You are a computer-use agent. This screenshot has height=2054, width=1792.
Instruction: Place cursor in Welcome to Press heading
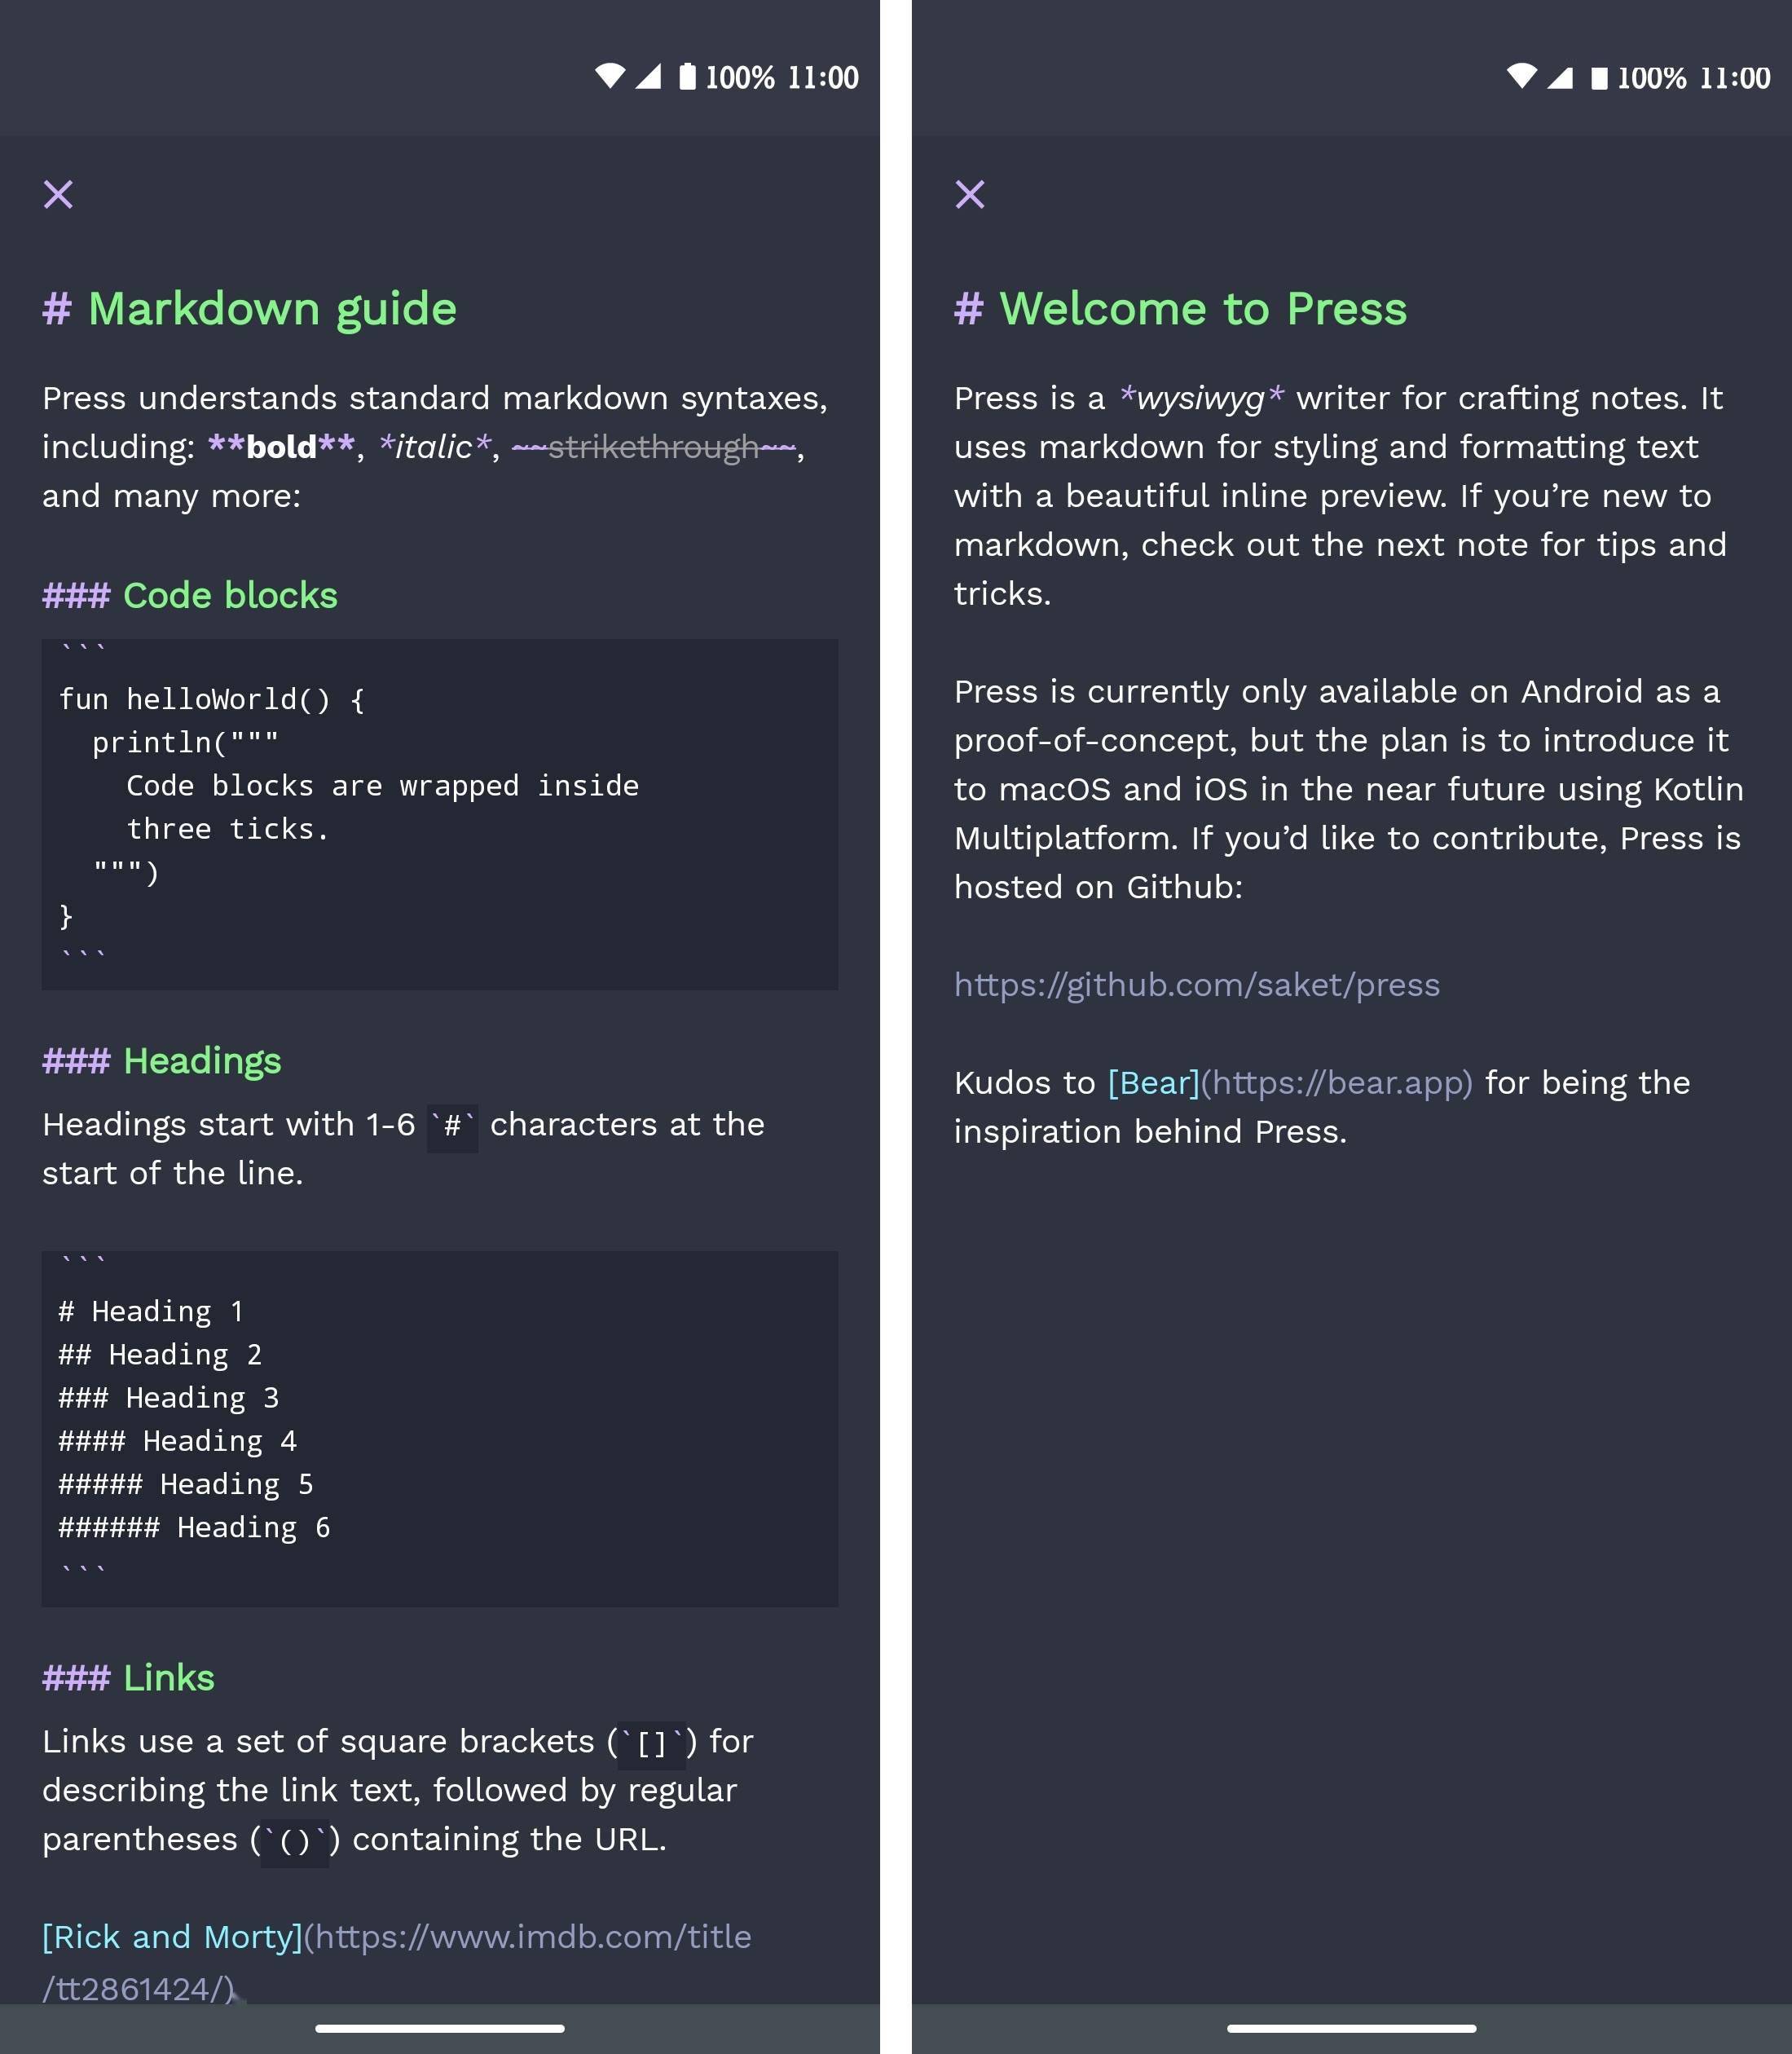point(1202,309)
